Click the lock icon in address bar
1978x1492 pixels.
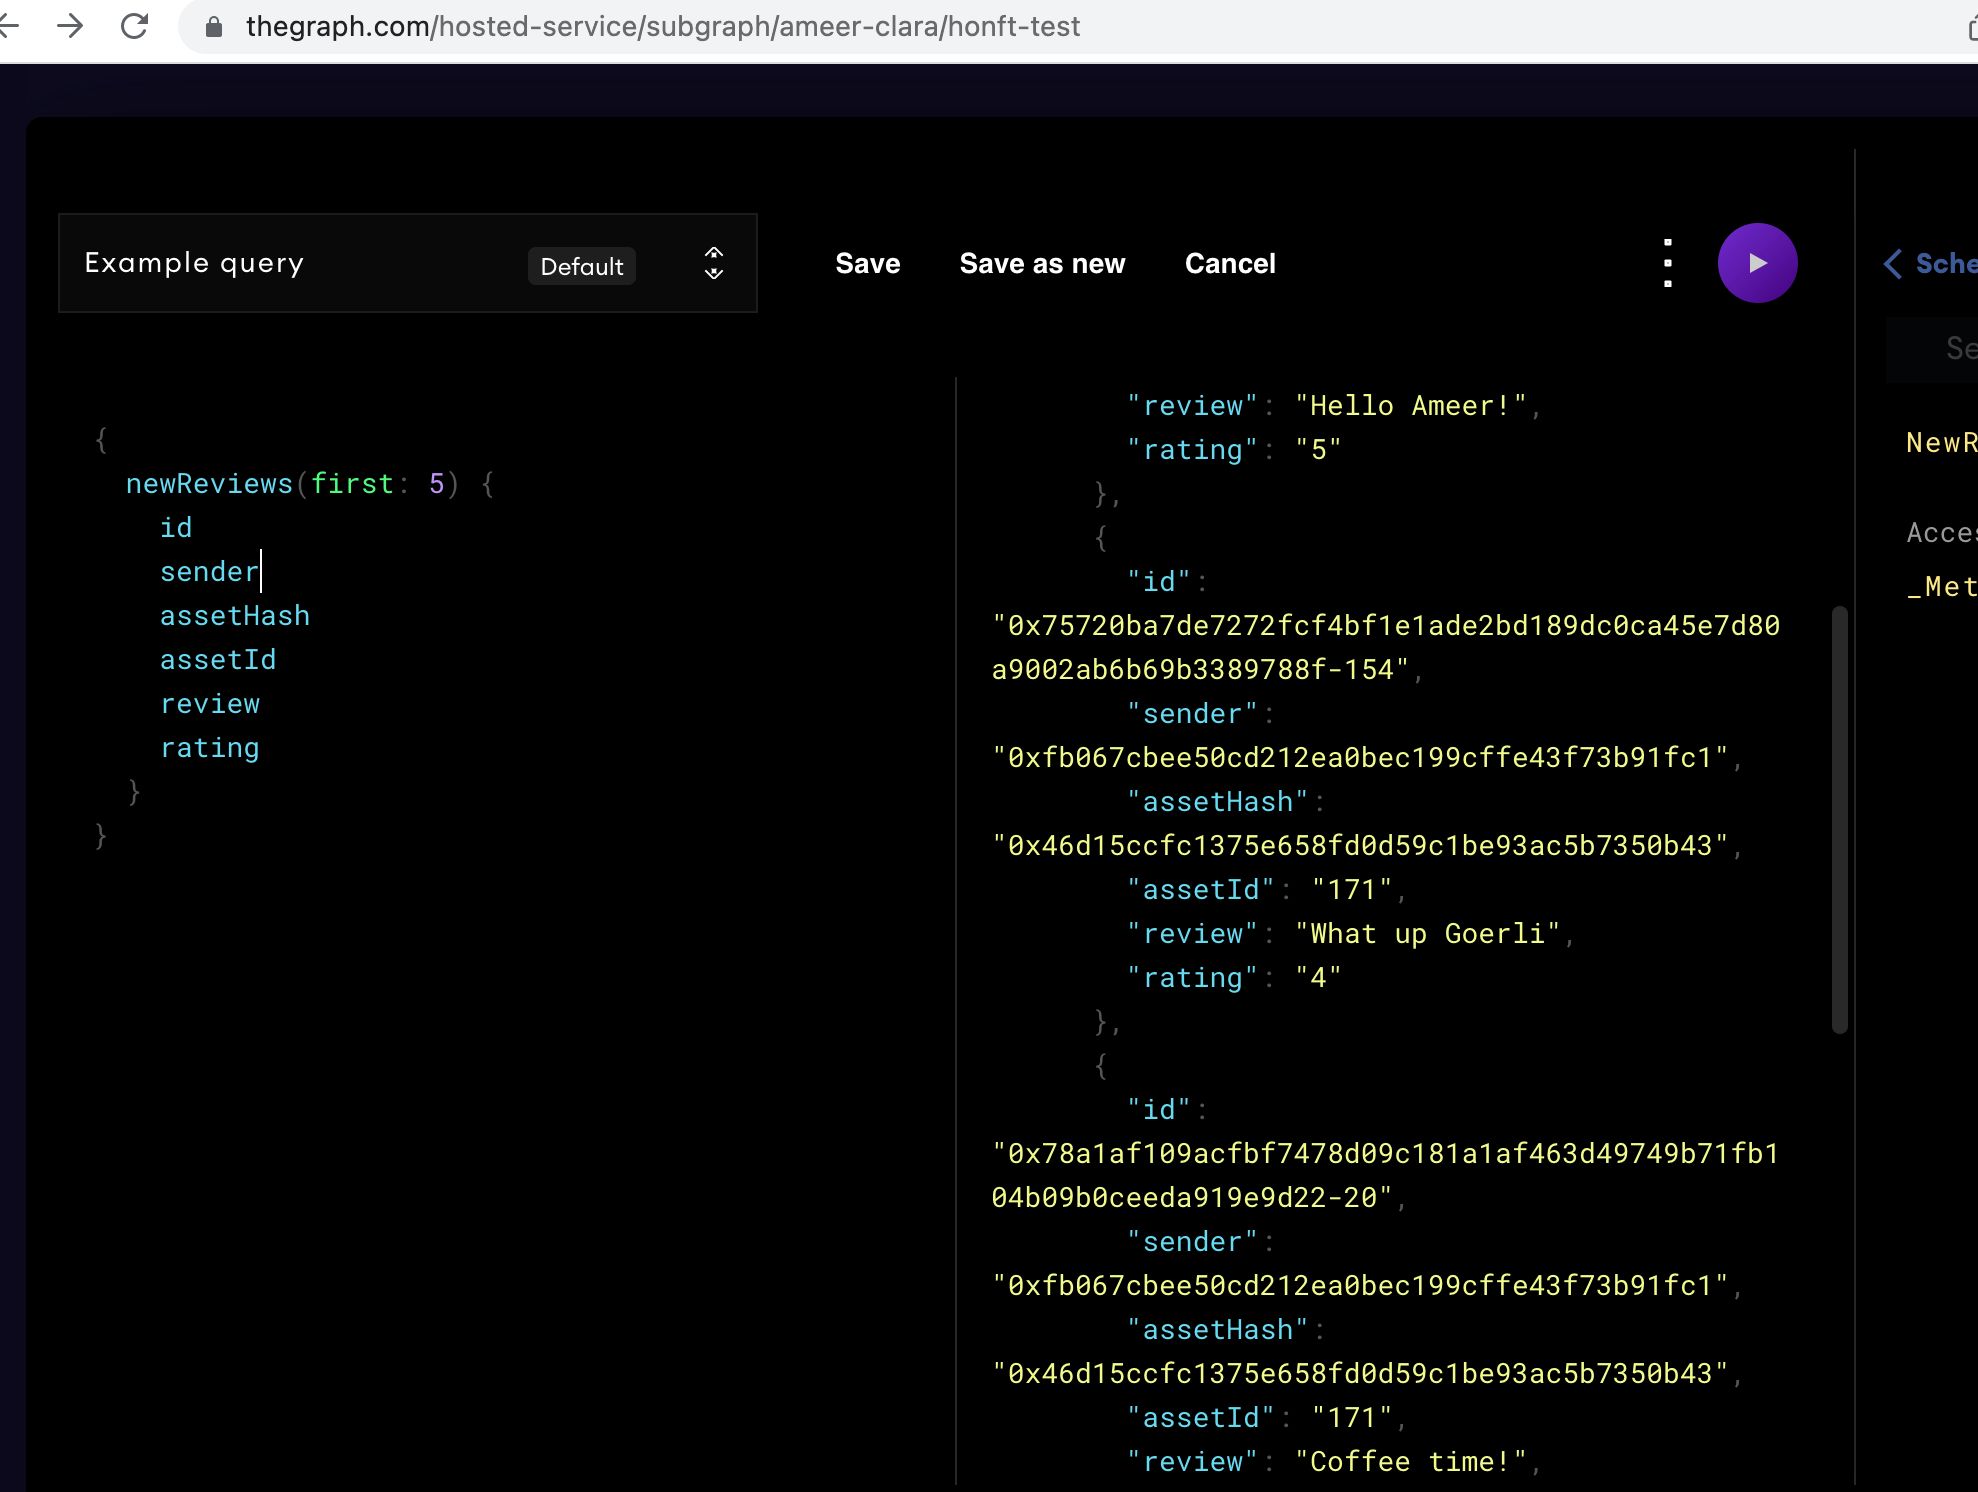[213, 27]
